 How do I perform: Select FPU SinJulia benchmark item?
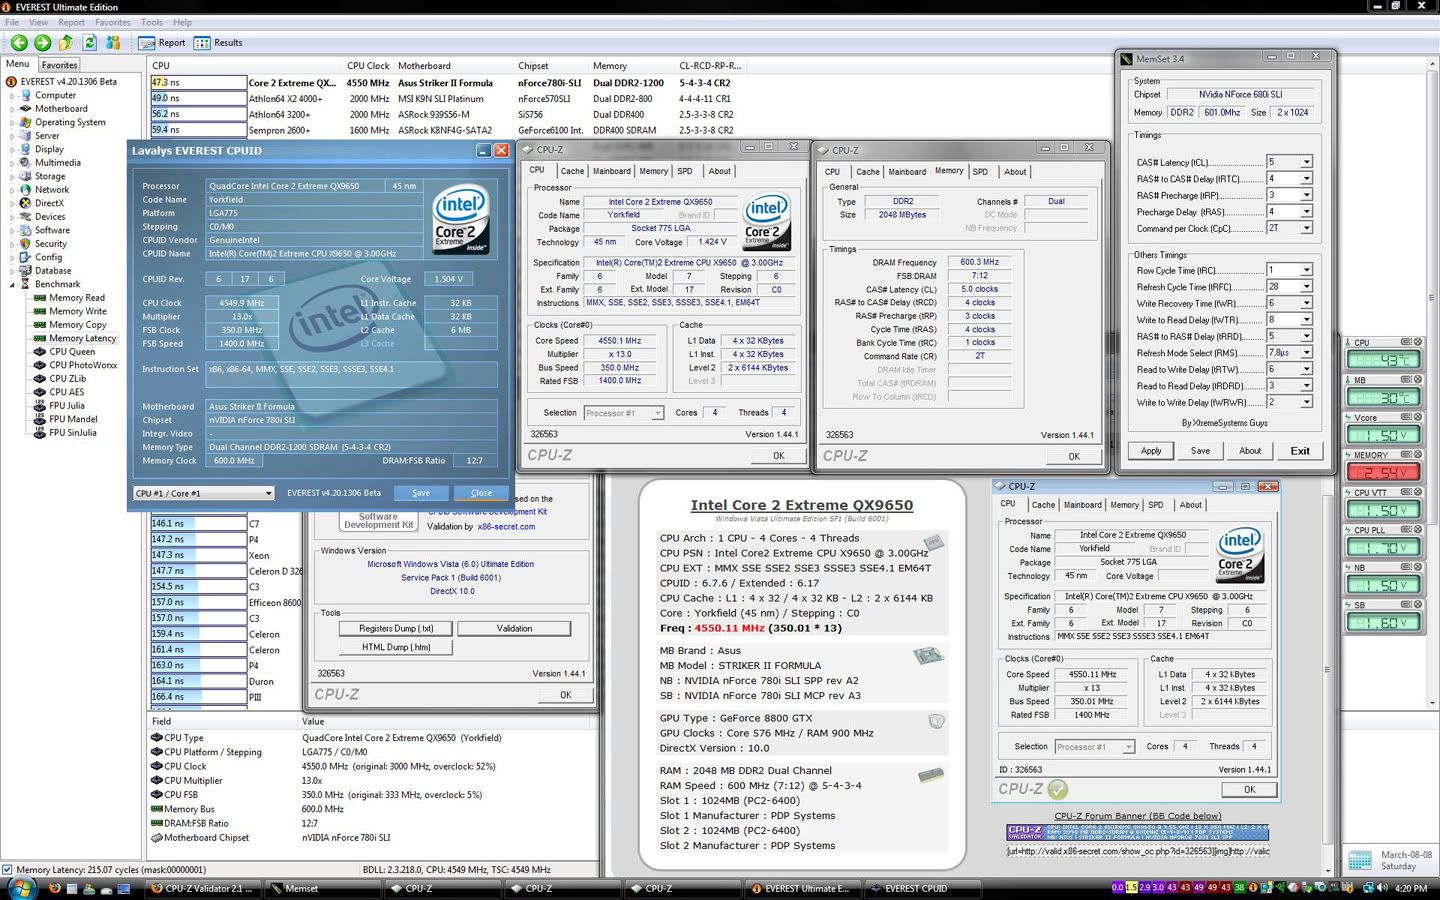(x=66, y=433)
